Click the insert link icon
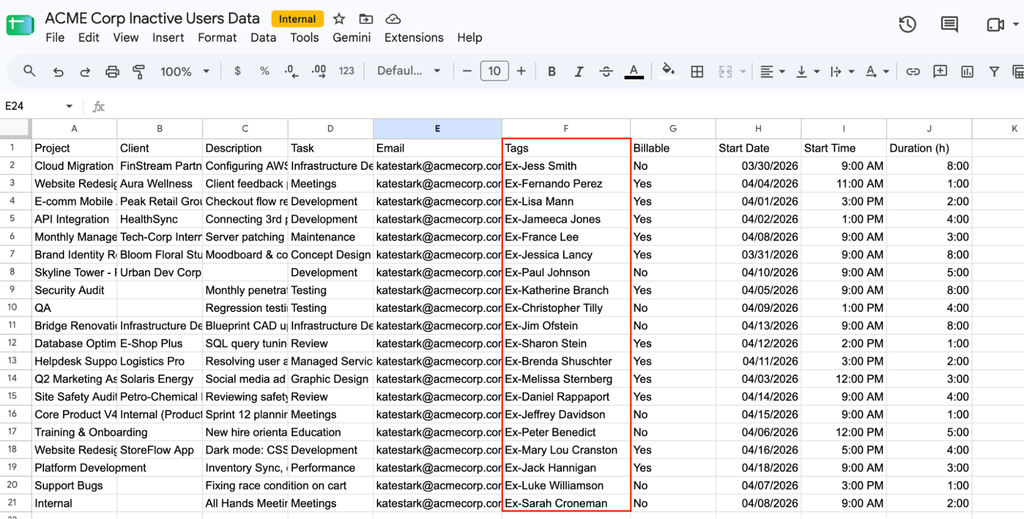The image size is (1024, 519). [913, 71]
